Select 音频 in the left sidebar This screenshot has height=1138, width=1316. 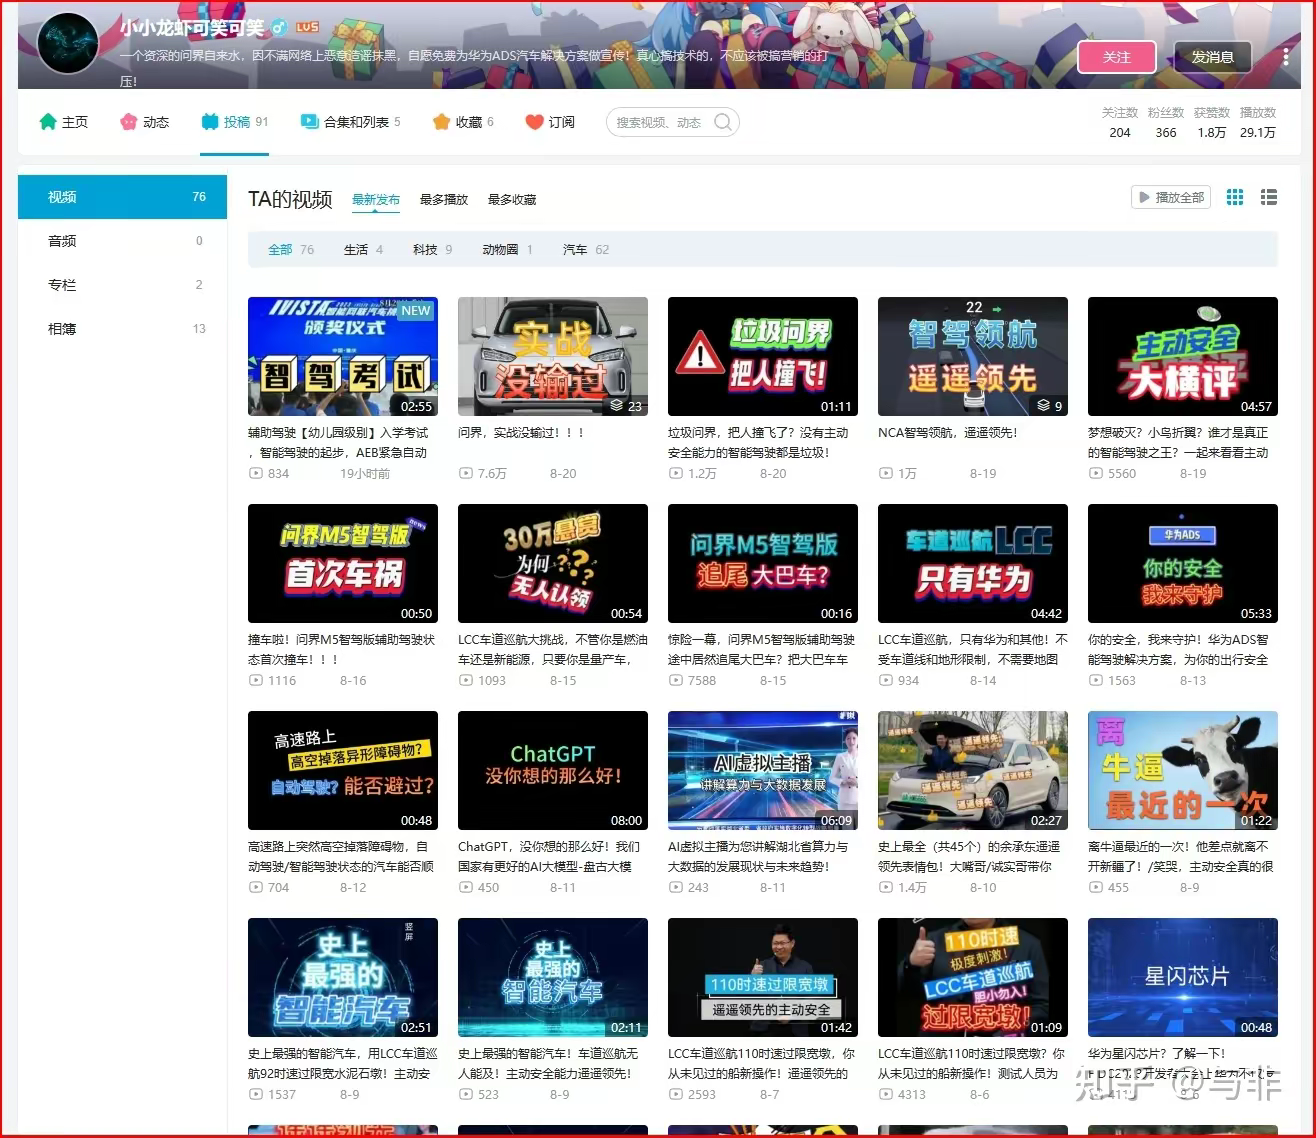tap(122, 241)
